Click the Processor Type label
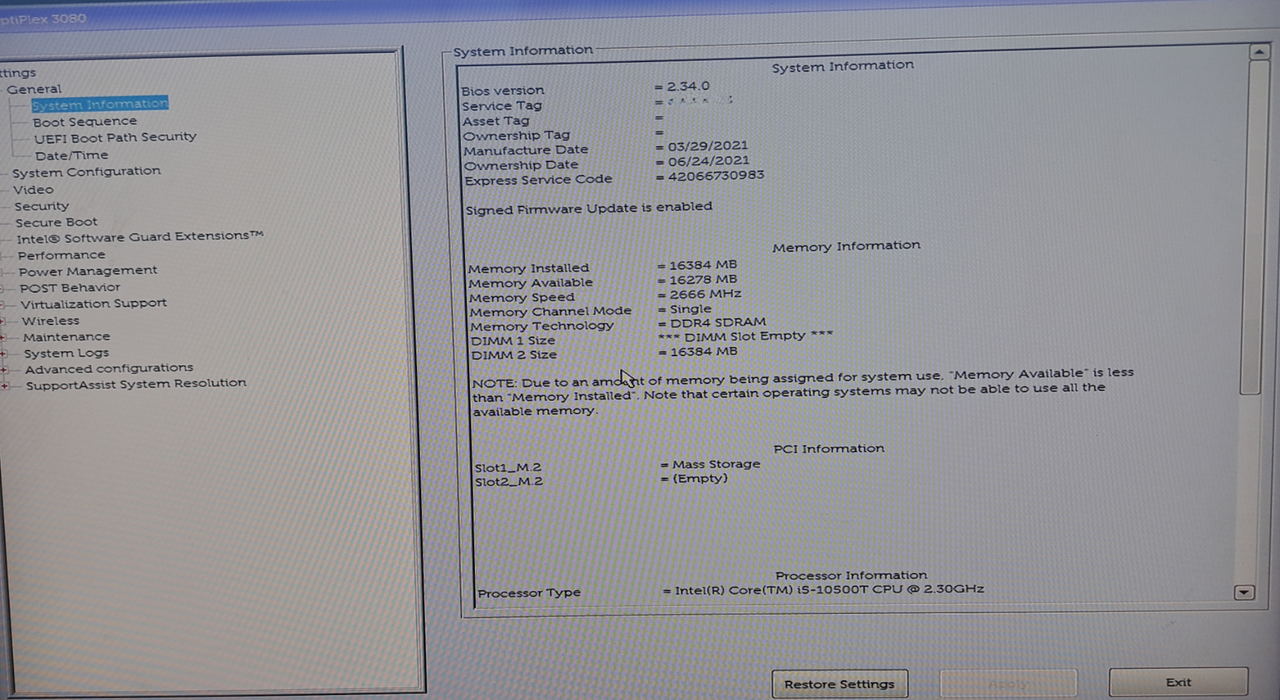 coord(529,593)
